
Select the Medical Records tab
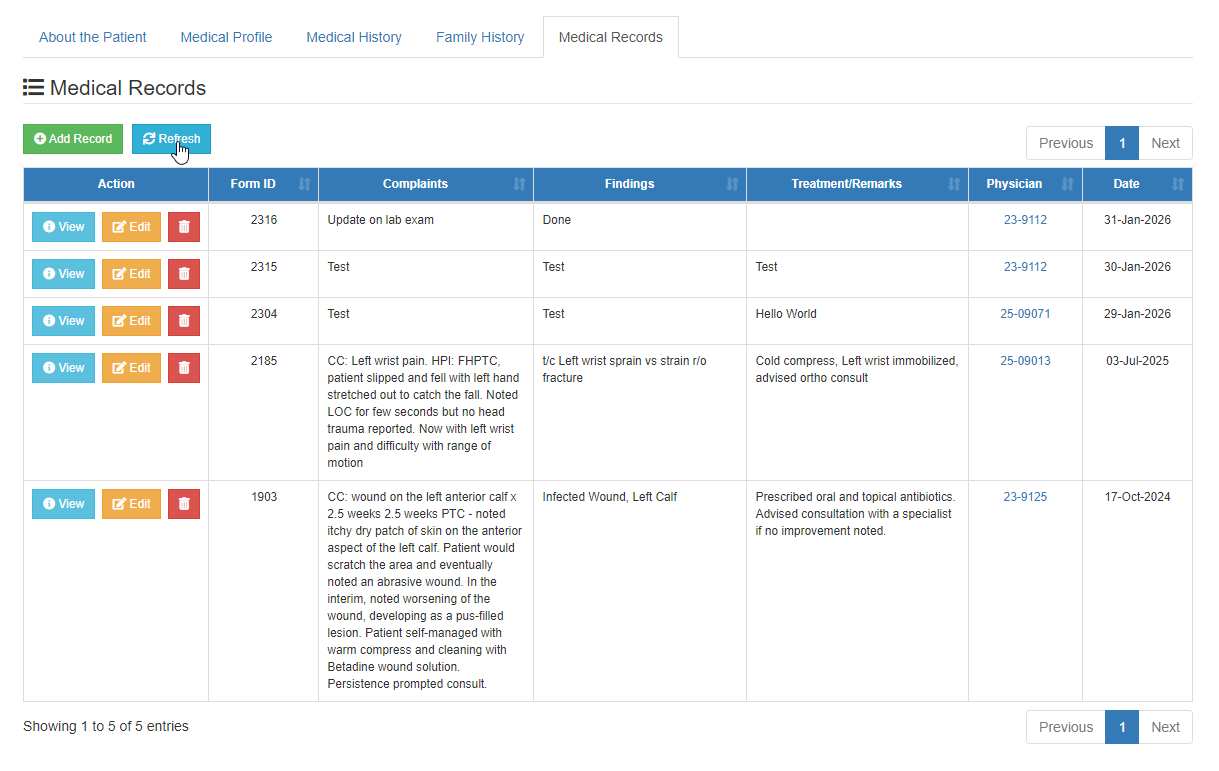click(611, 37)
